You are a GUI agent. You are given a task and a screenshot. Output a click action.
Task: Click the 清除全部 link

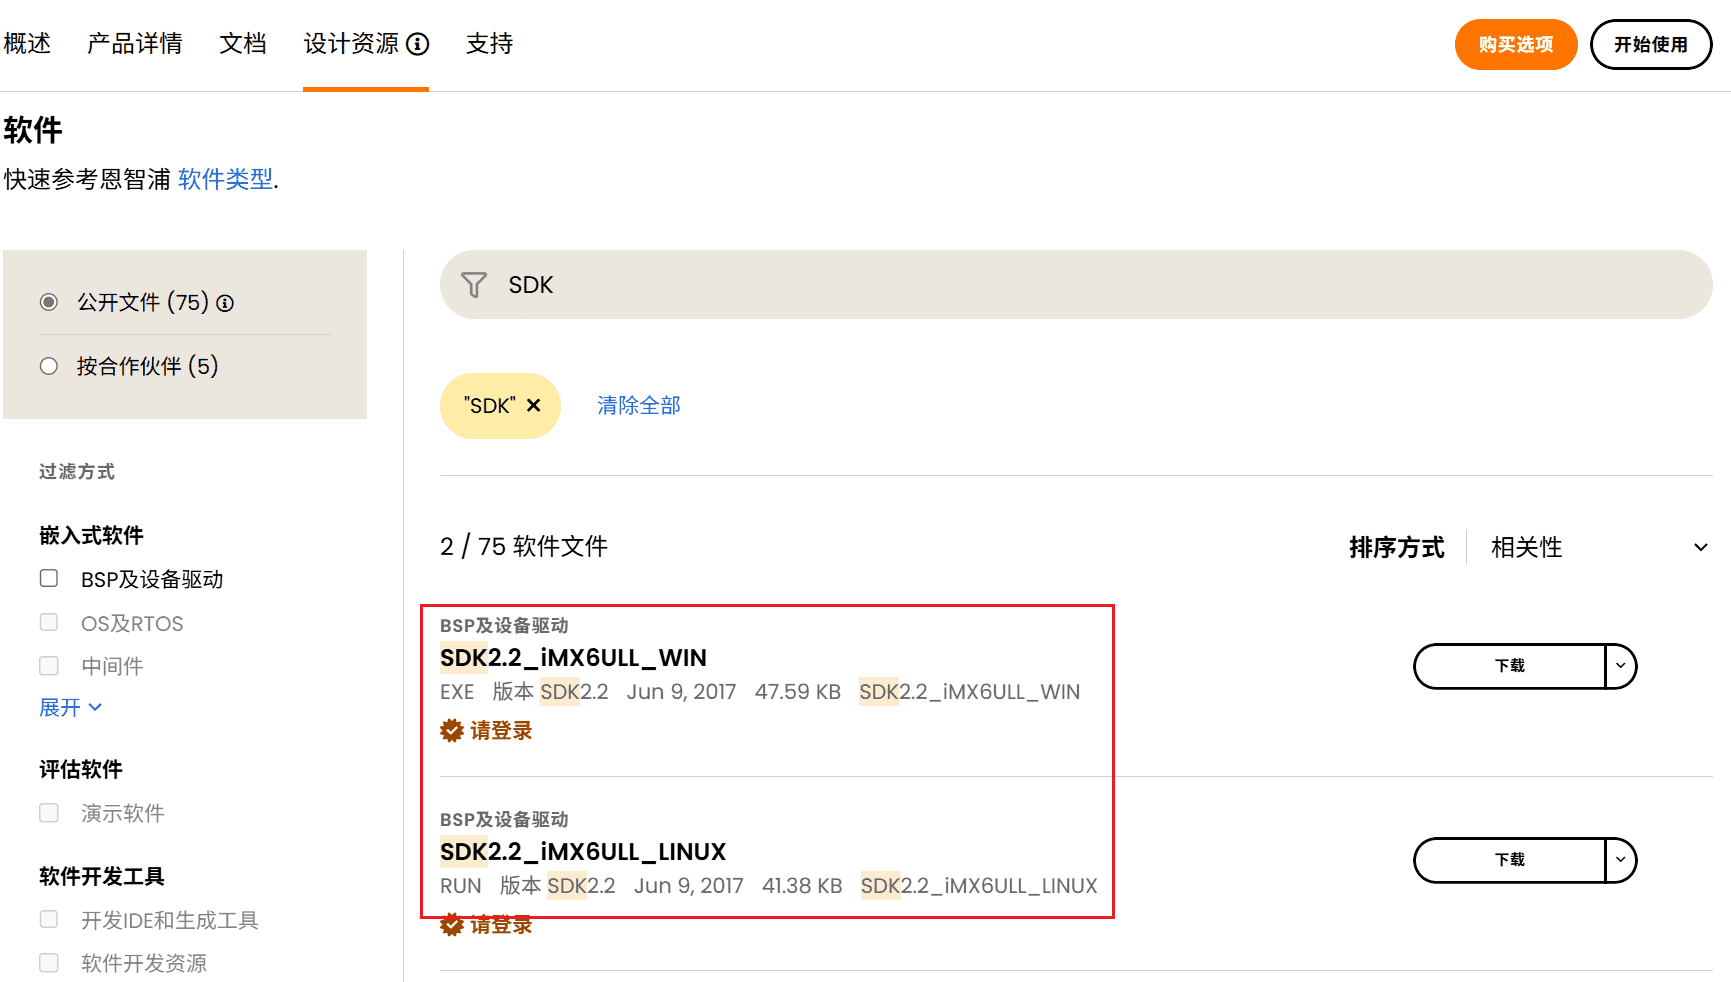coord(638,405)
